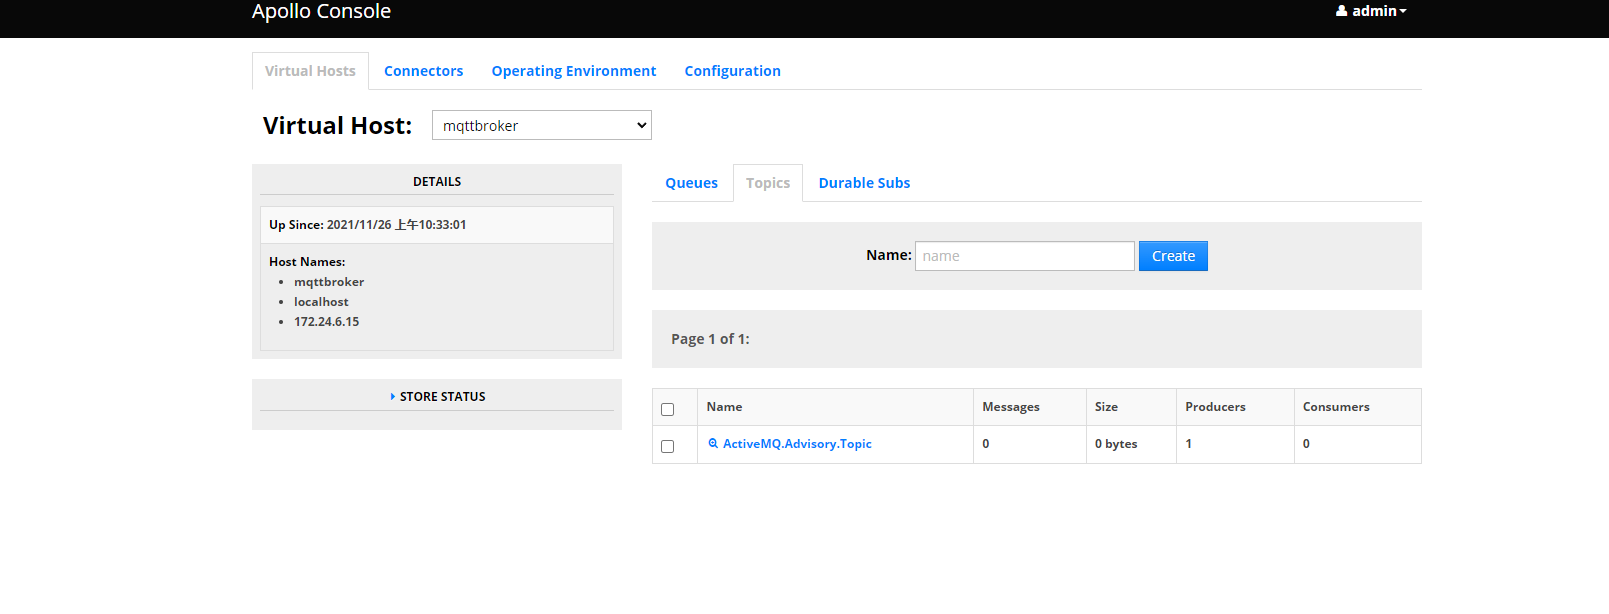Screen dimensions: 1609x614
Task: Open the Virtual Host selection dropdown
Action: tap(541, 126)
